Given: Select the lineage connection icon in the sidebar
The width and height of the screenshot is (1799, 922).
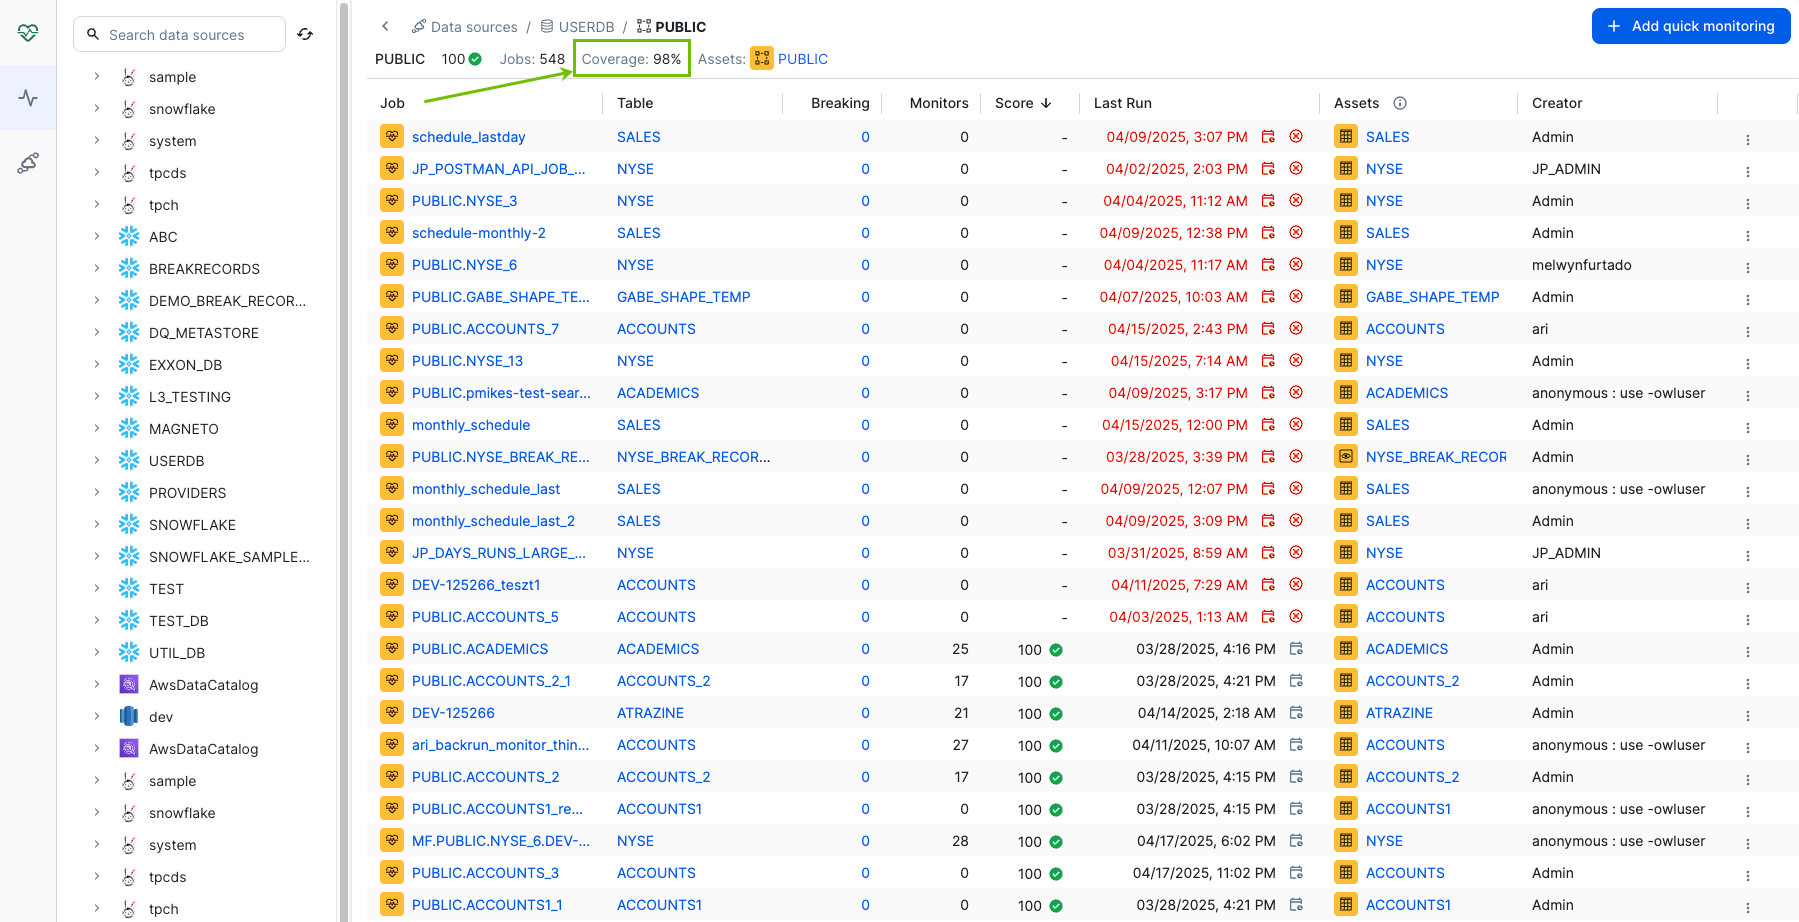Looking at the screenshot, I should [27, 161].
